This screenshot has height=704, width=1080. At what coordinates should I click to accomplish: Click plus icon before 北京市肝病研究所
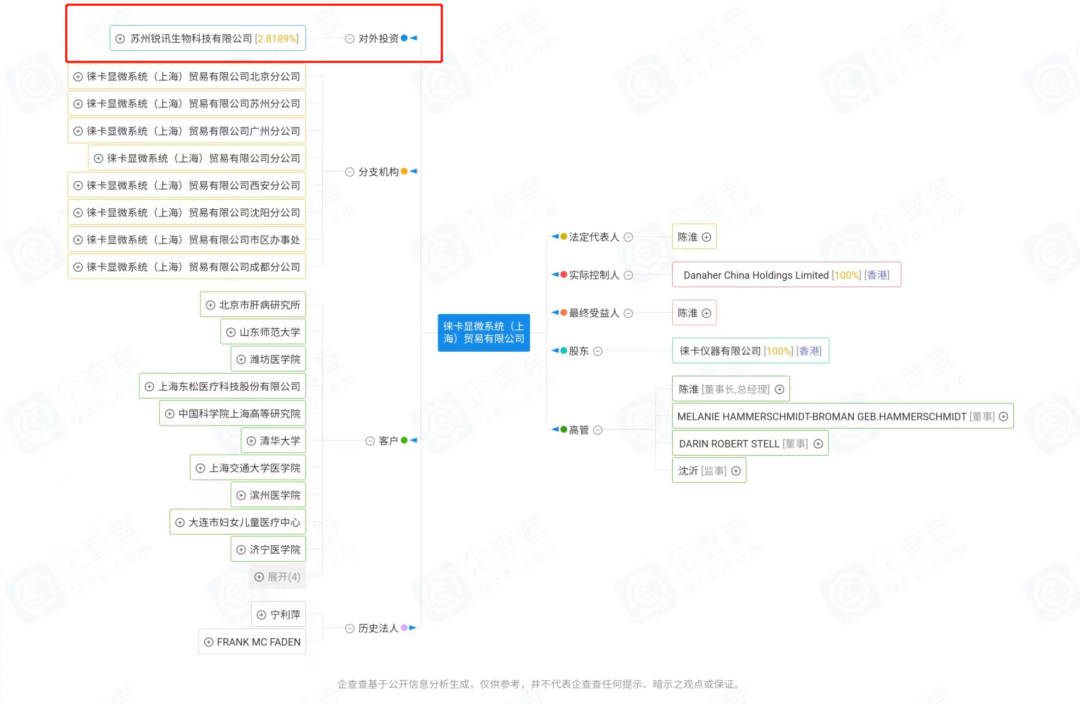(x=210, y=305)
